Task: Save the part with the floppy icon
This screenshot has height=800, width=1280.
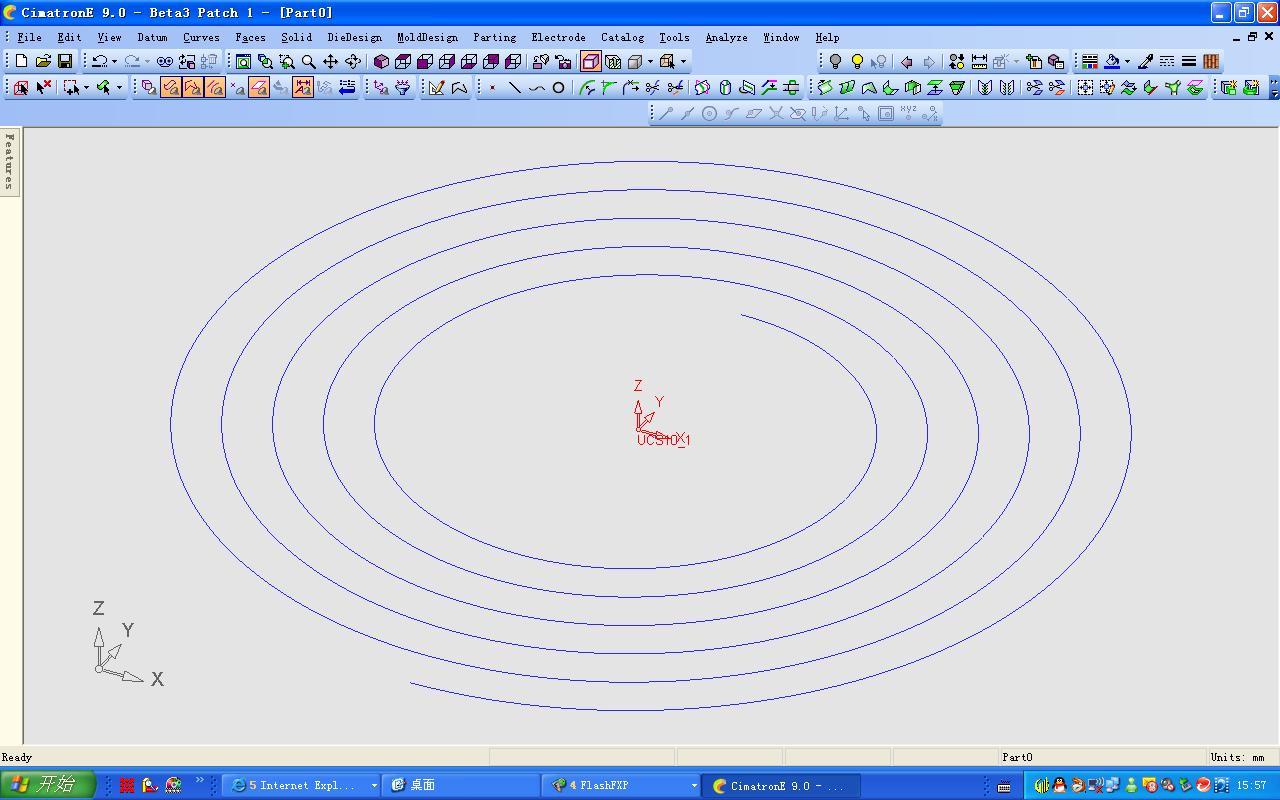Action: 65,62
